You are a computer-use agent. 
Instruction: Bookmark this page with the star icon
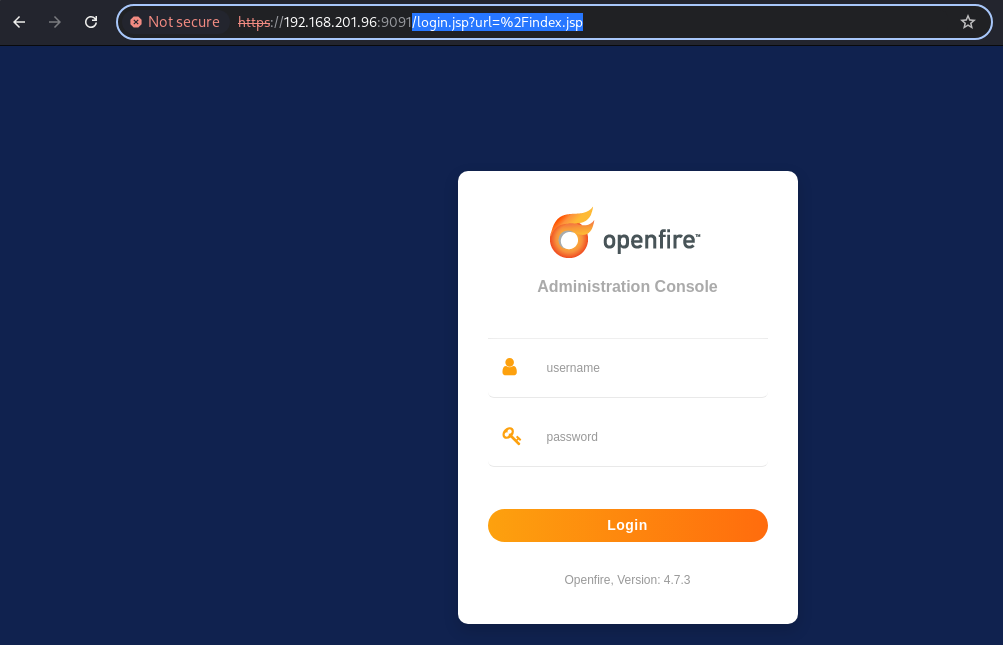[x=967, y=22]
